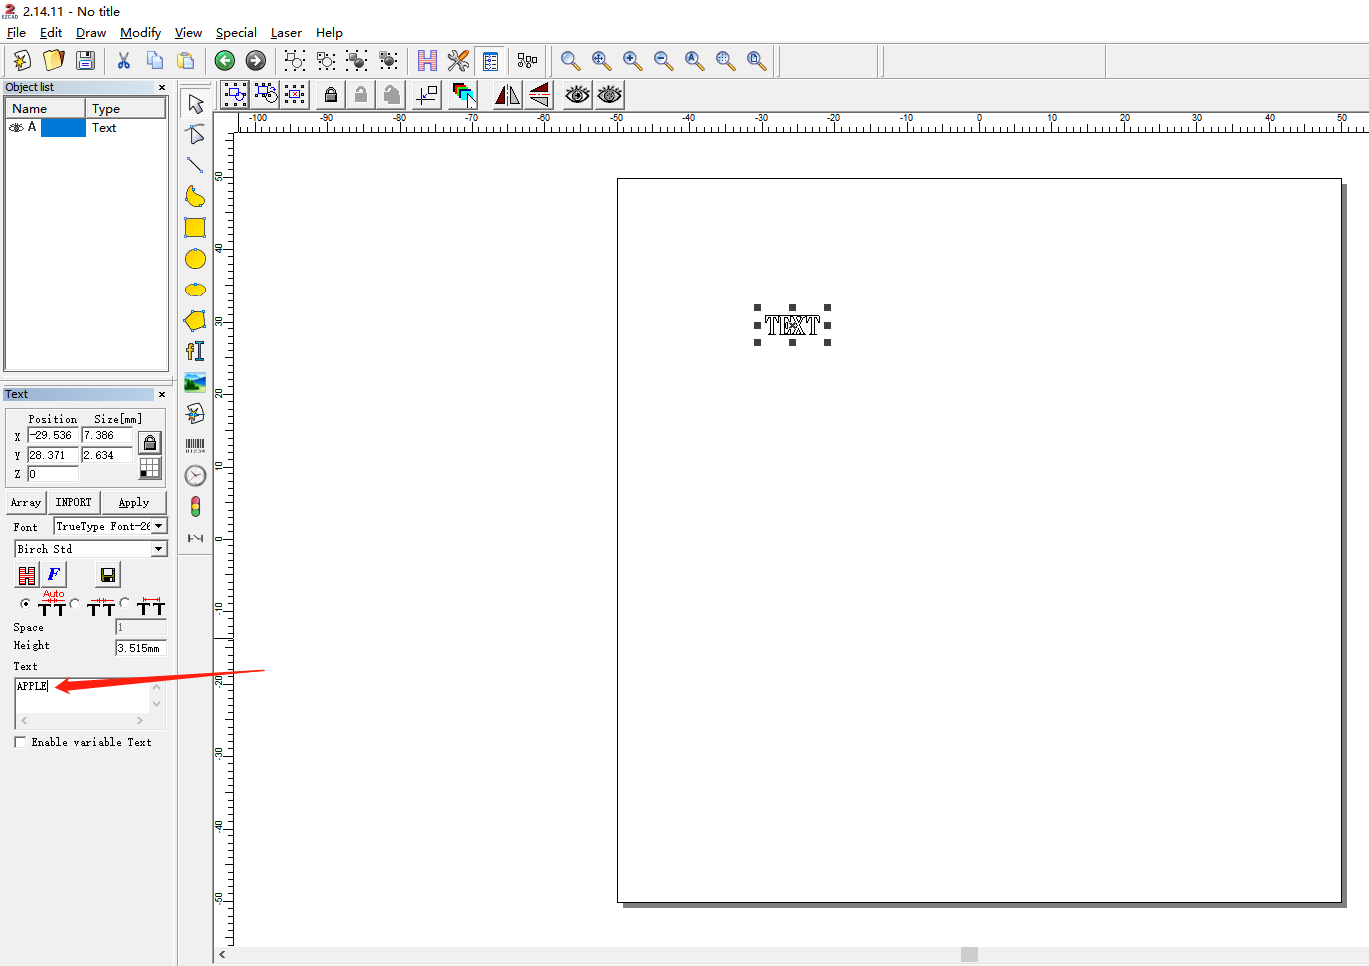Click the first eye icon in the canvas toolbar
Image resolution: width=1369 pixels, height=966 pixels.
(577, 95)
